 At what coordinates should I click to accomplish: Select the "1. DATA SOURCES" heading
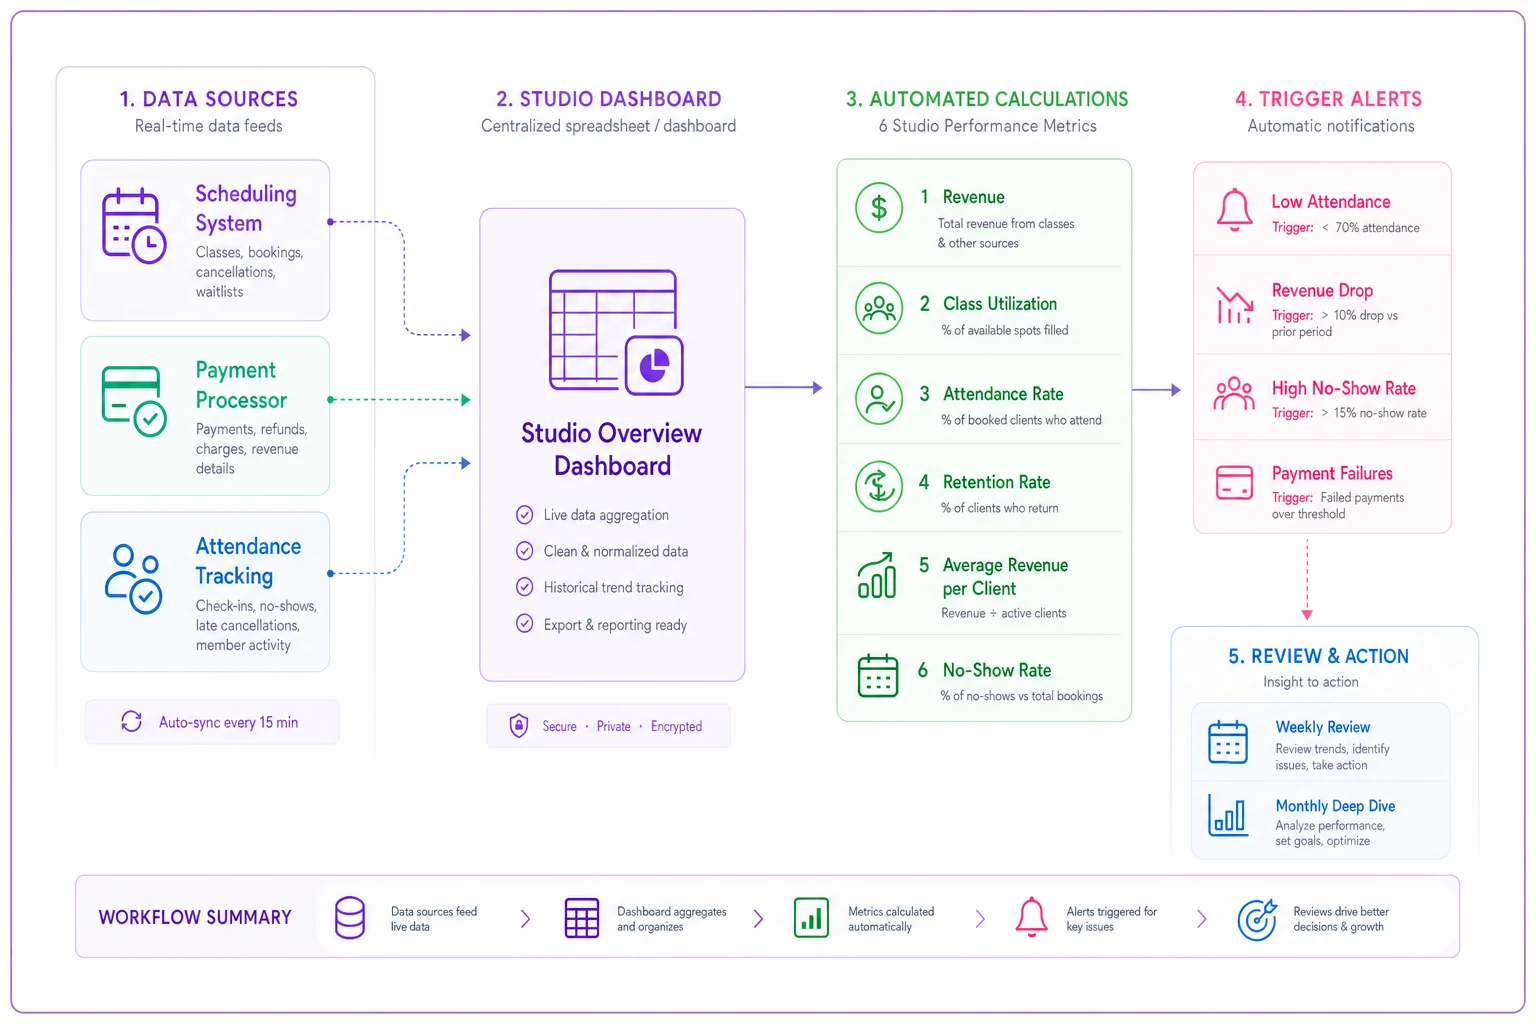209,99
